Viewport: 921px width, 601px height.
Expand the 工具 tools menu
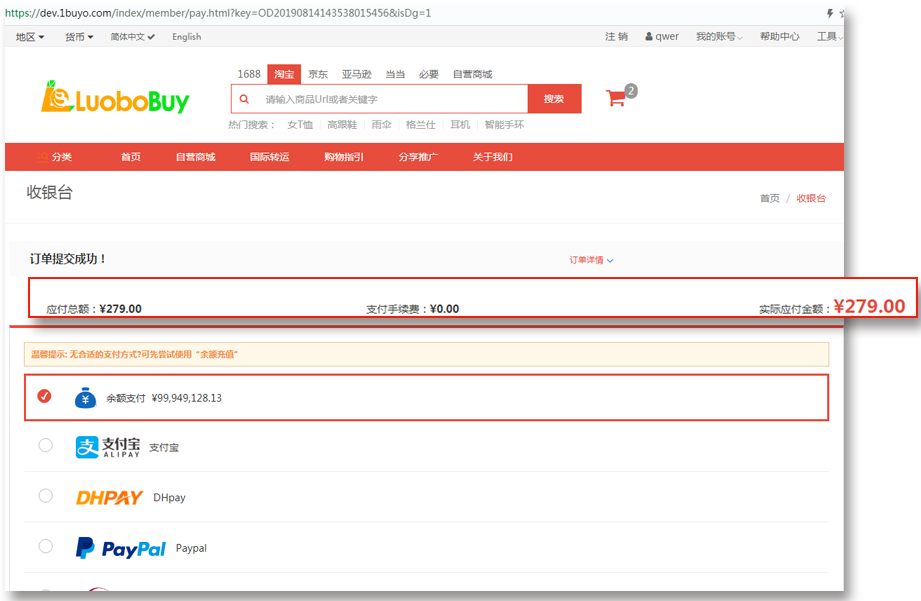coord(829,36)
